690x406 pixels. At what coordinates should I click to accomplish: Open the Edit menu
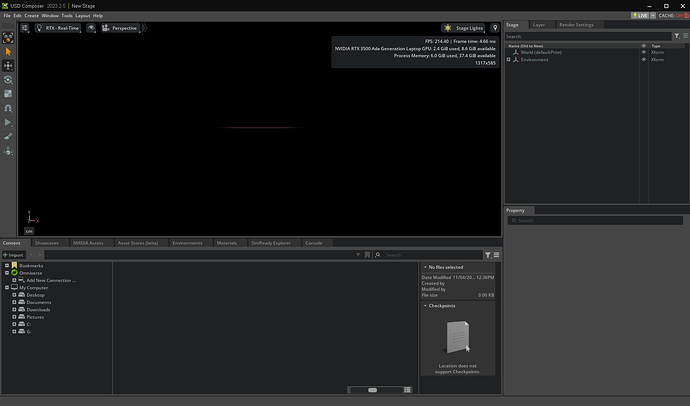point(17,16)
